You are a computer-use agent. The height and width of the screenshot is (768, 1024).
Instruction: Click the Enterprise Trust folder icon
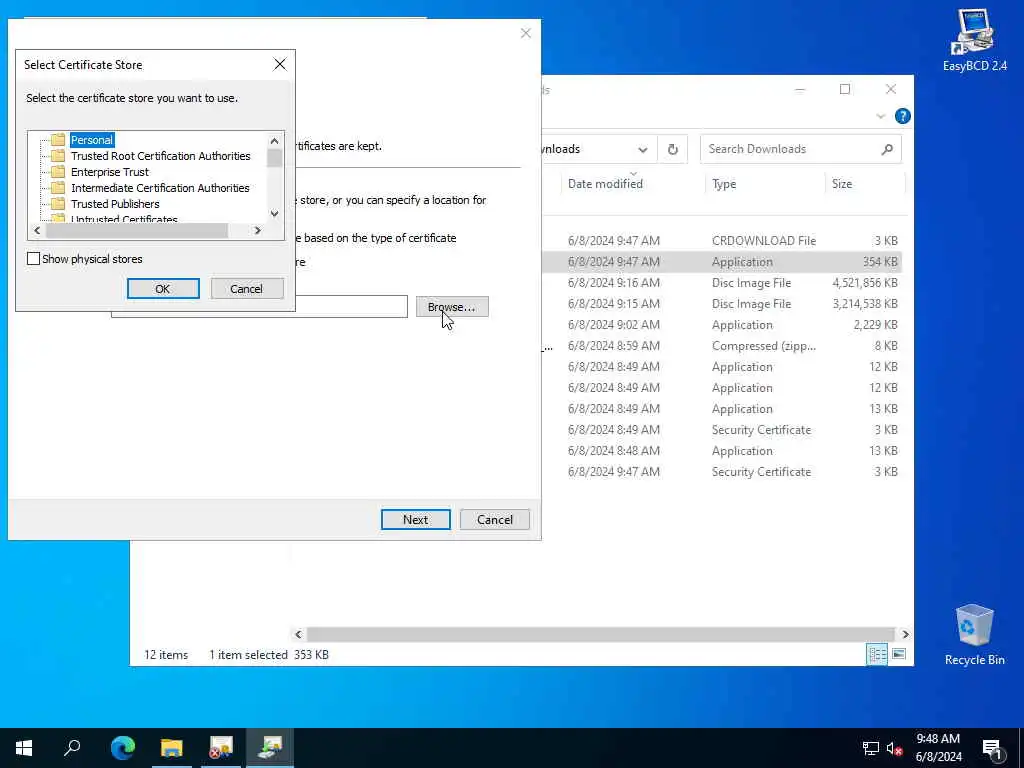[x=58, y=172]
